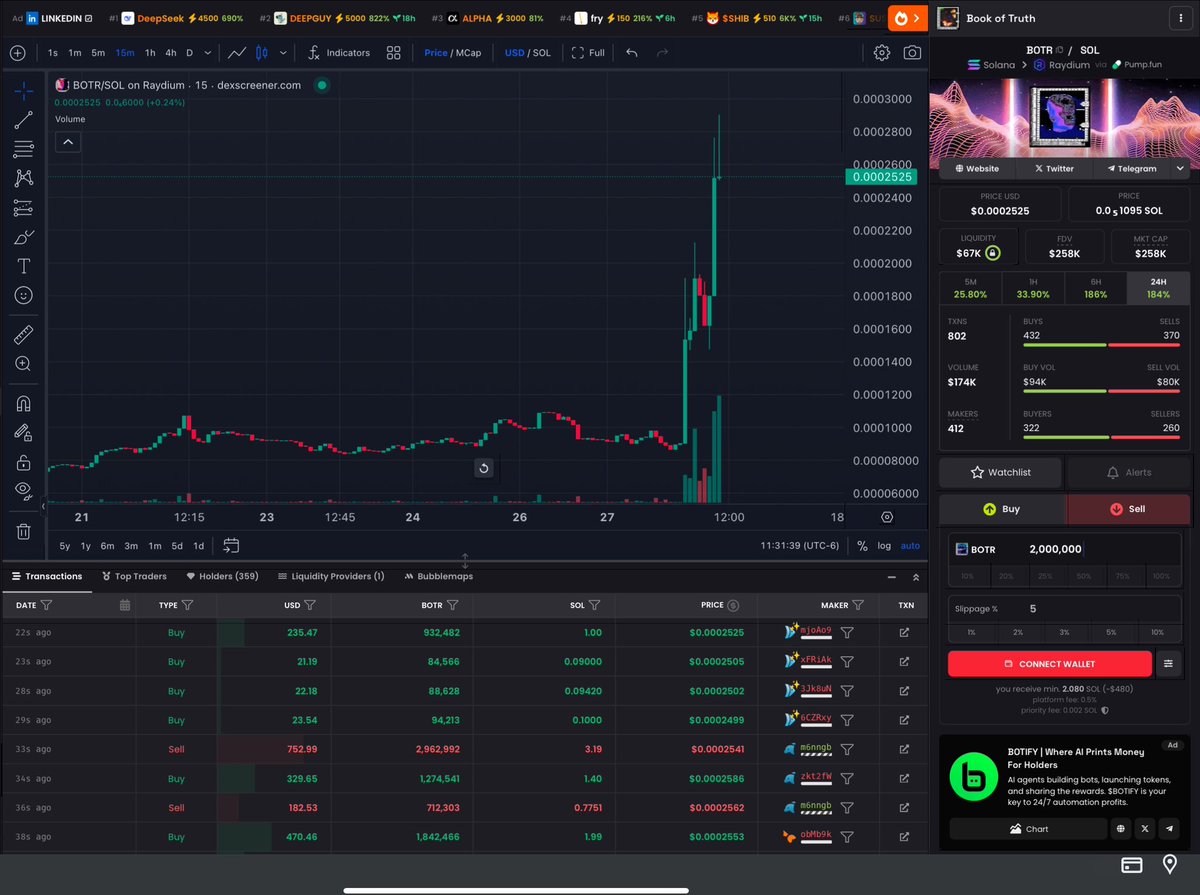Image resolution: width=1200 pixels, height=895 pixels.
Task: Open price Alerts
Action: [x=1129, y=472]
